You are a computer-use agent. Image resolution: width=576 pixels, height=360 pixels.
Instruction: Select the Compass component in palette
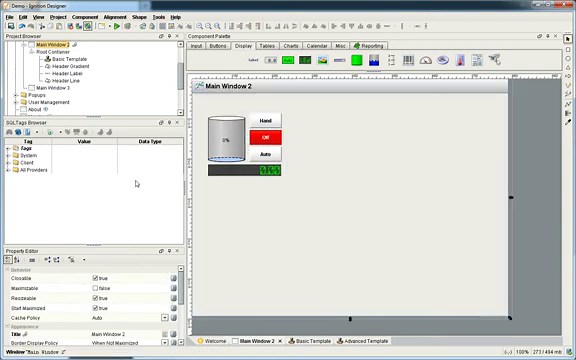(x=443, y=60)
